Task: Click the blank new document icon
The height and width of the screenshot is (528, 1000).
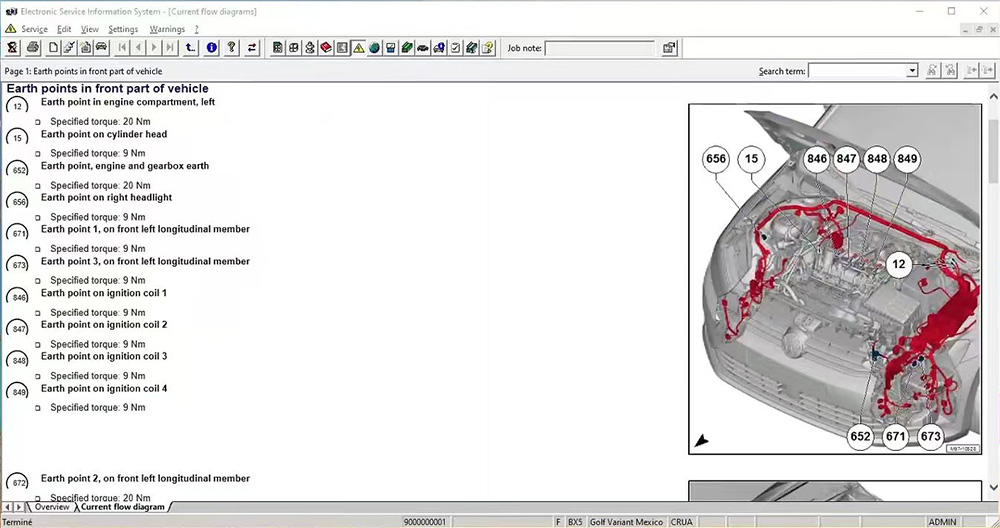Action: 54,48
